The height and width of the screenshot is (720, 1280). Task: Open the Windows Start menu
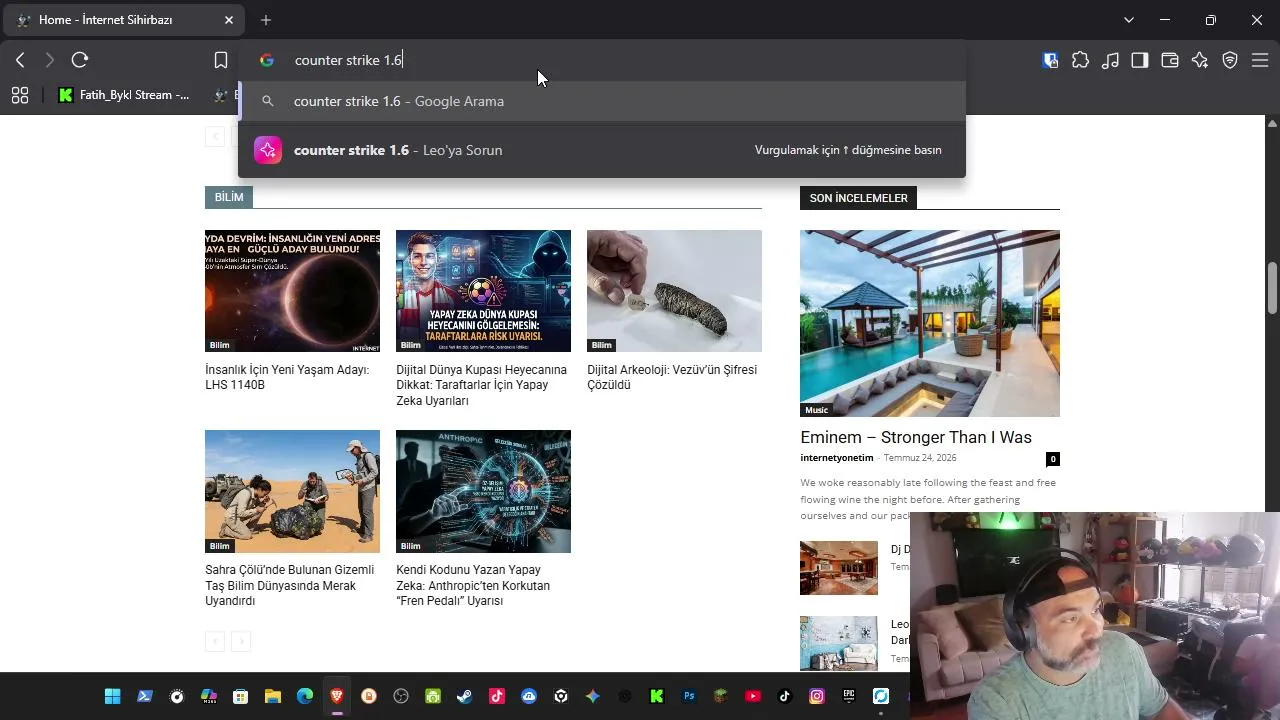click(113, 696)
